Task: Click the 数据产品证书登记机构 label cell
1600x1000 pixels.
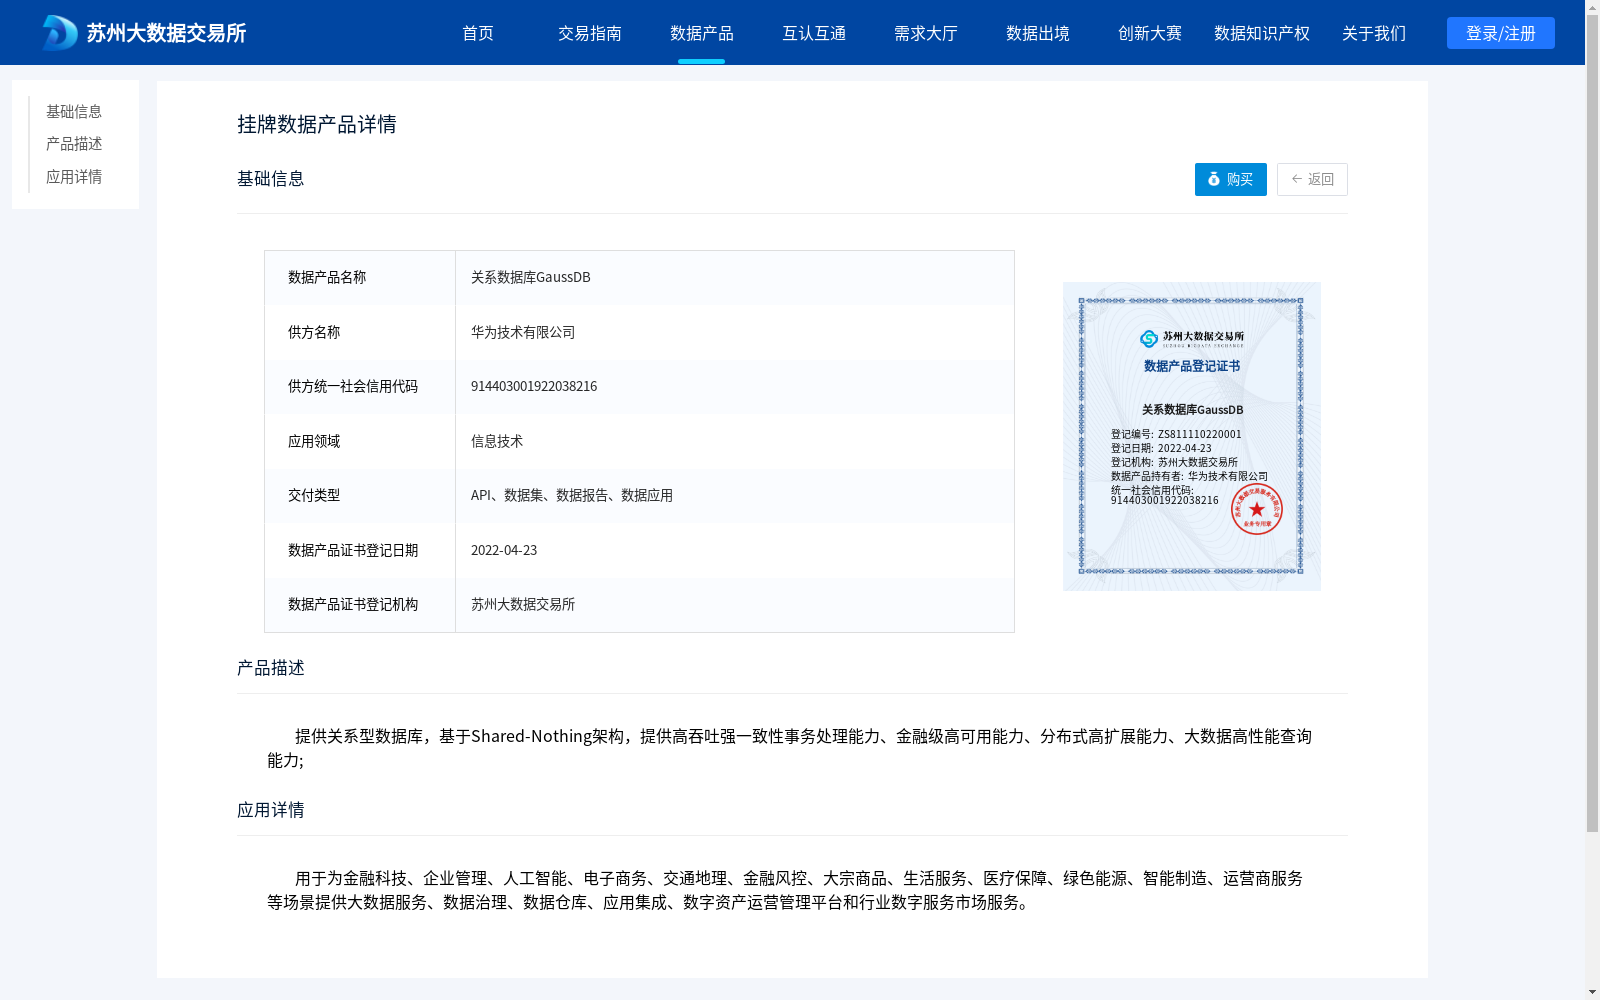Action: click(x=360, y=605)
